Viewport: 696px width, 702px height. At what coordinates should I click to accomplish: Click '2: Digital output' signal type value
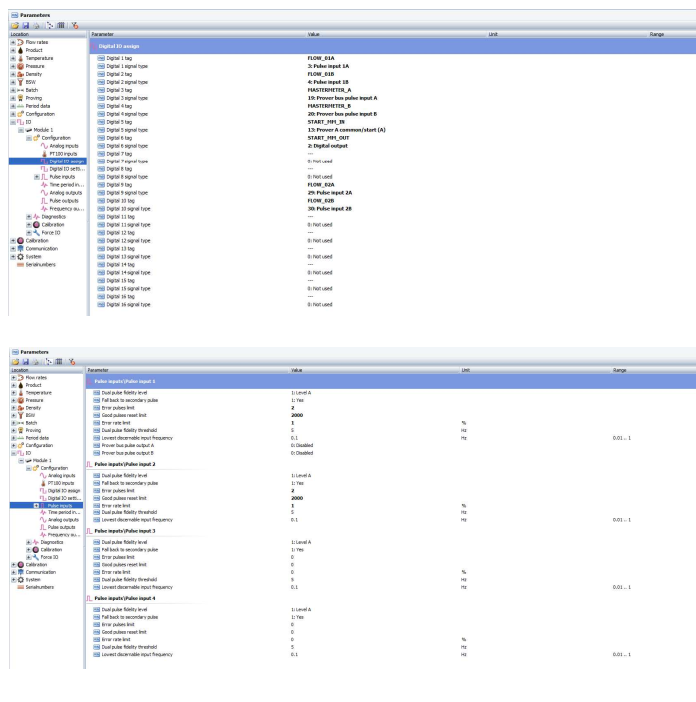328,146
